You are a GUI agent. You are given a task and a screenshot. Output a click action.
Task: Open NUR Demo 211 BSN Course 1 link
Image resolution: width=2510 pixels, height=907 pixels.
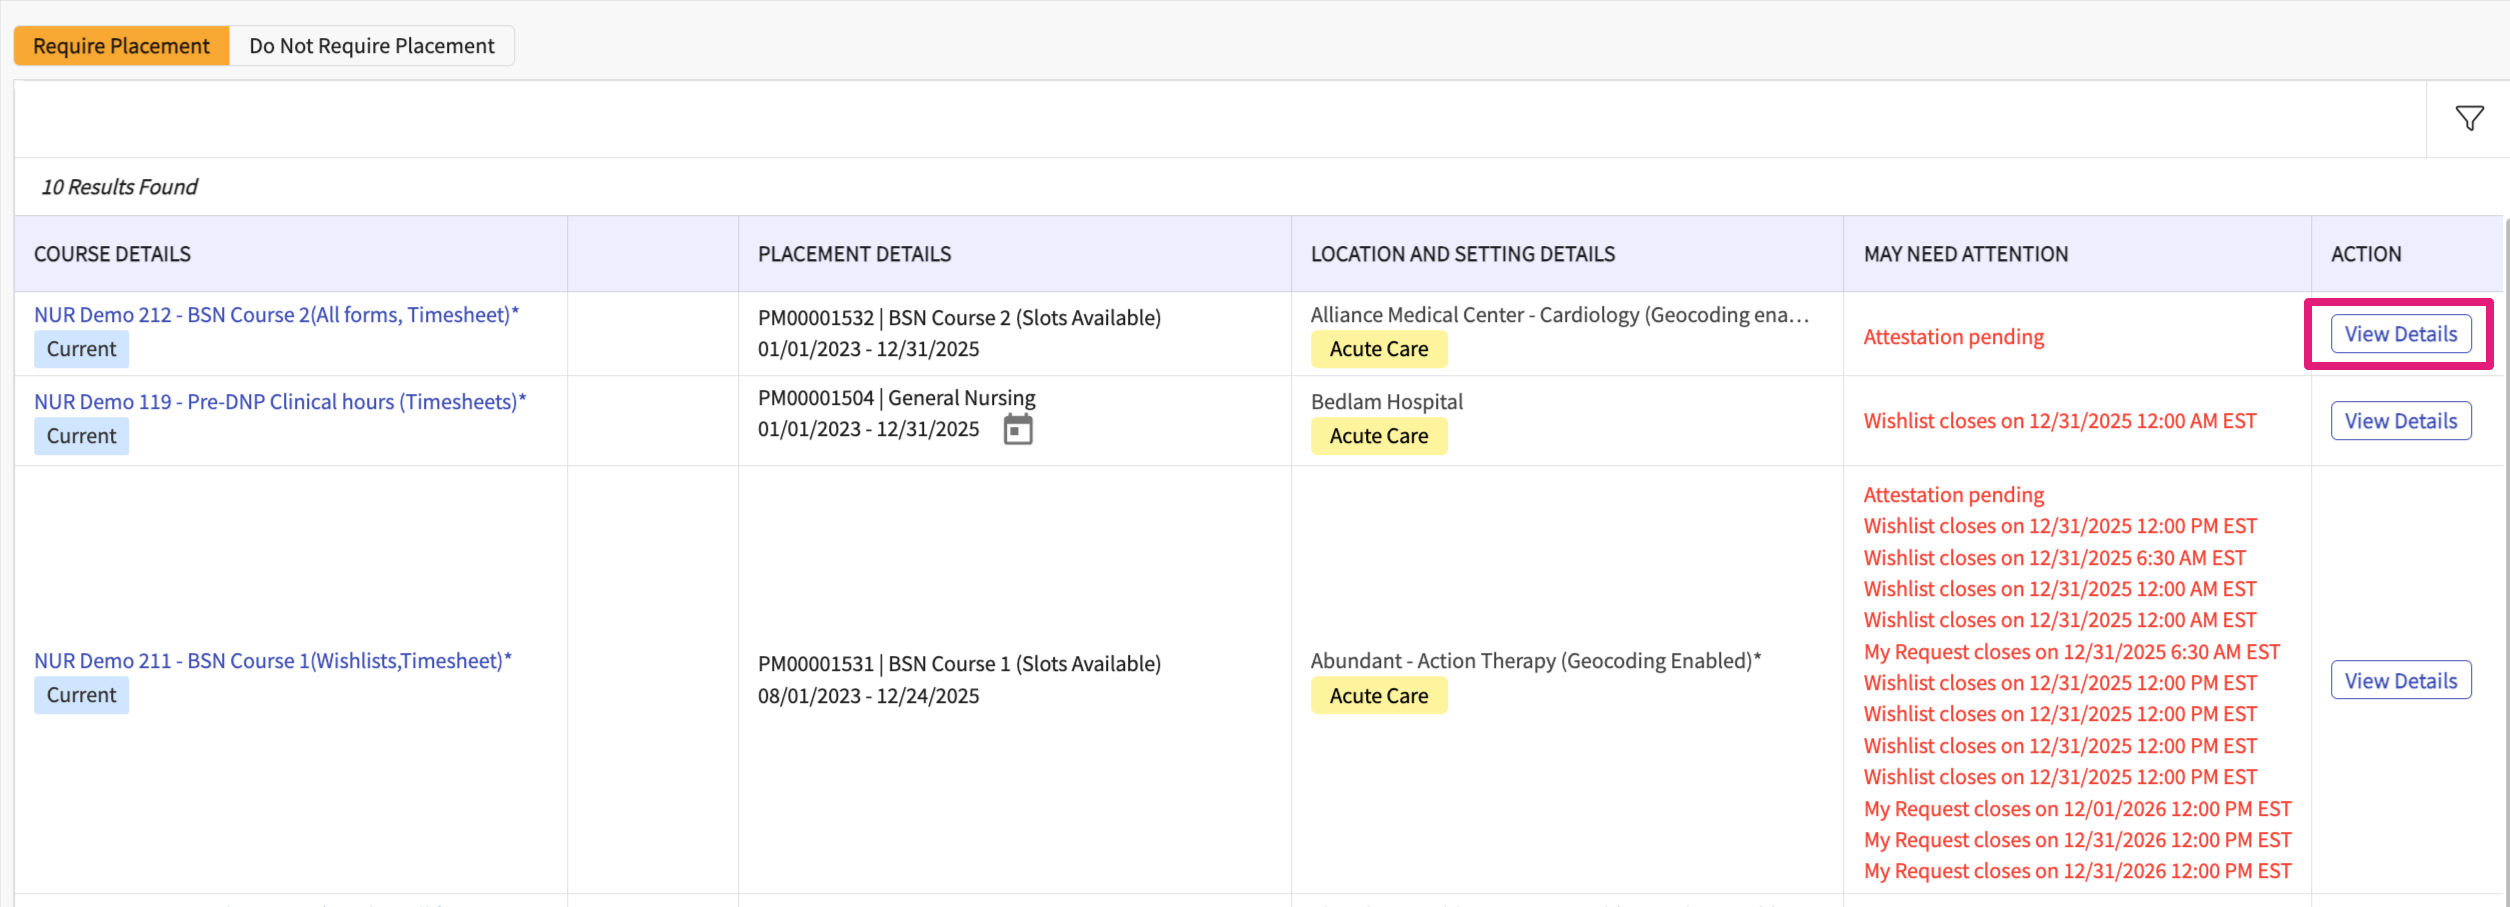[272, 661]
